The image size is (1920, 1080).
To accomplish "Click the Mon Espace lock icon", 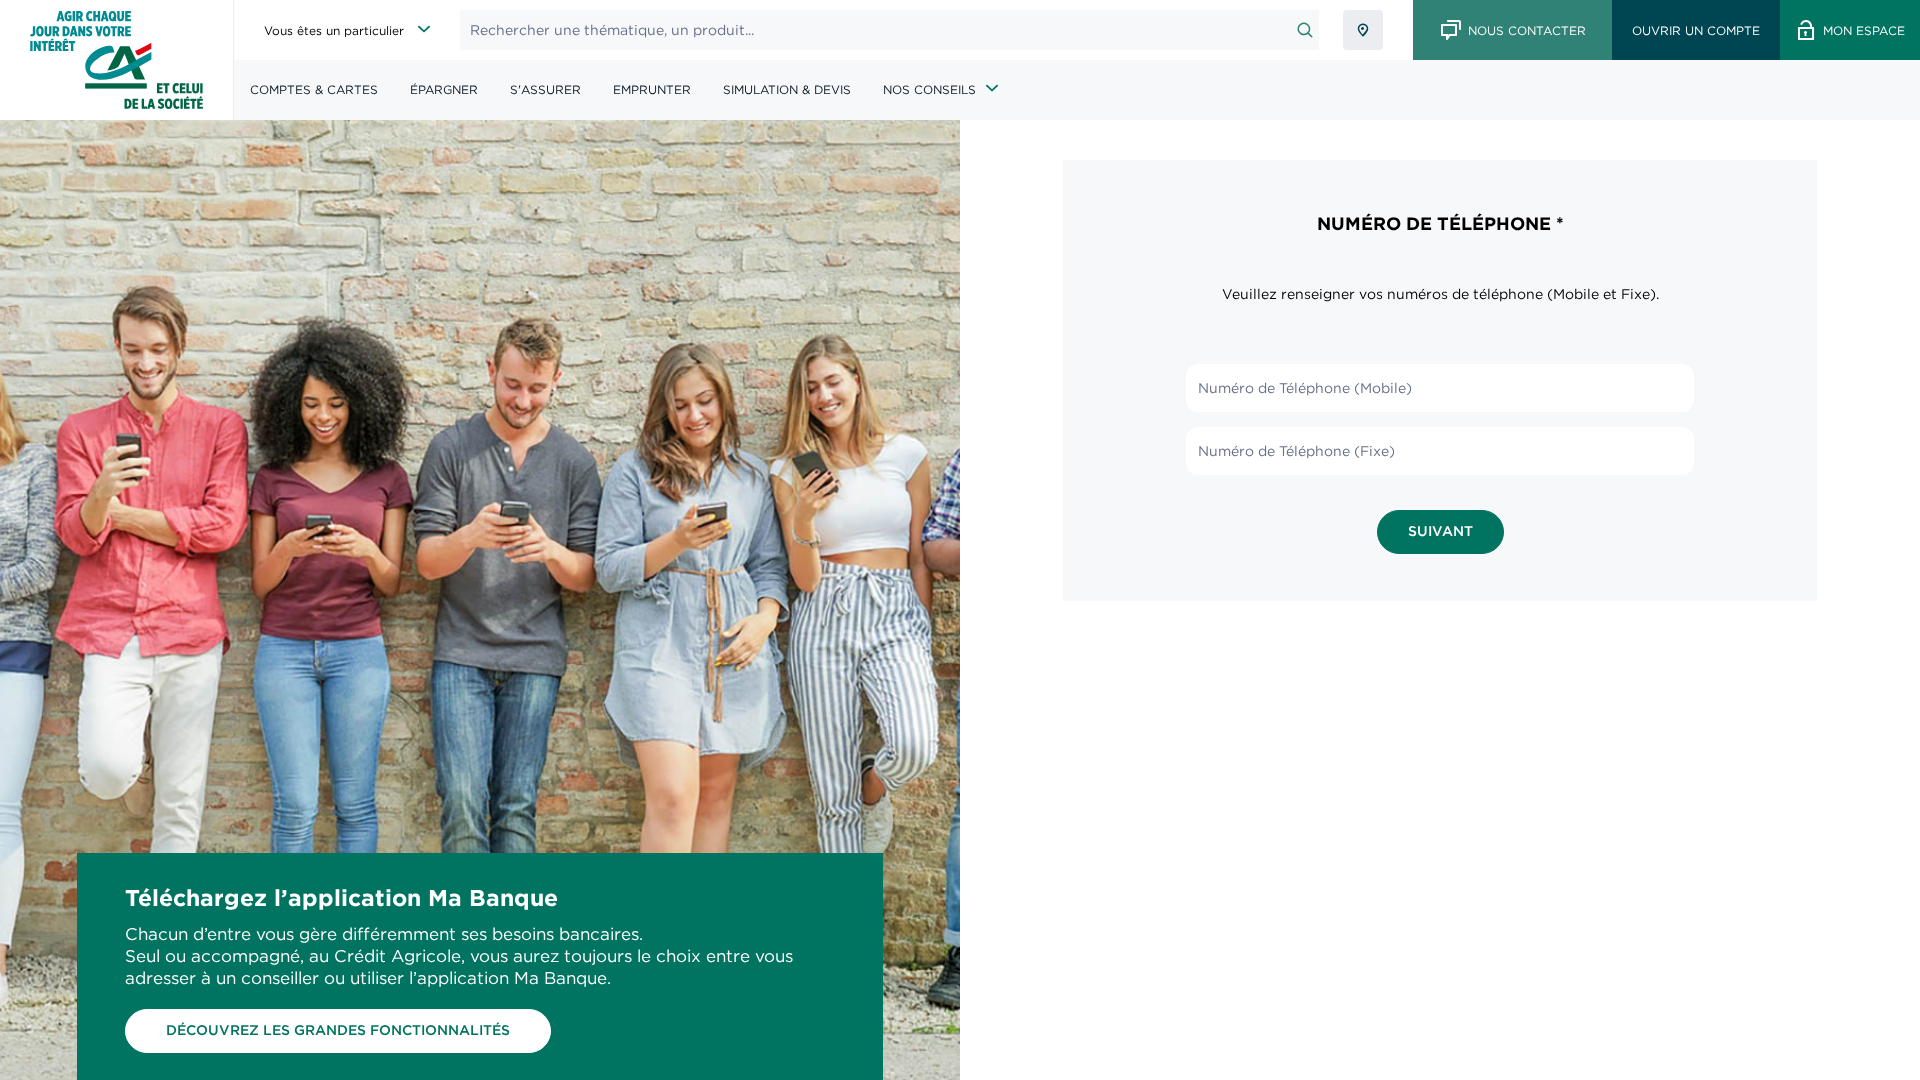I will click(x=1806, y=30).
